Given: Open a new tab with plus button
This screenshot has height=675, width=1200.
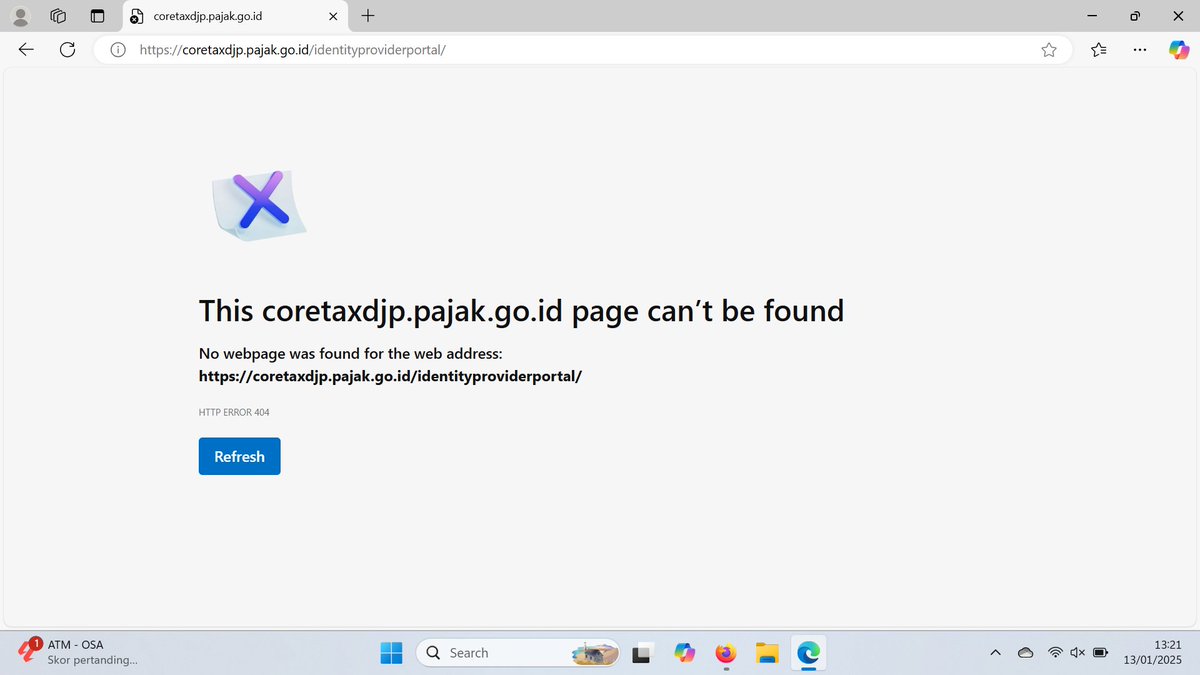Looking at the screenshot, I should pyautogui.click(x=368, y=16).
